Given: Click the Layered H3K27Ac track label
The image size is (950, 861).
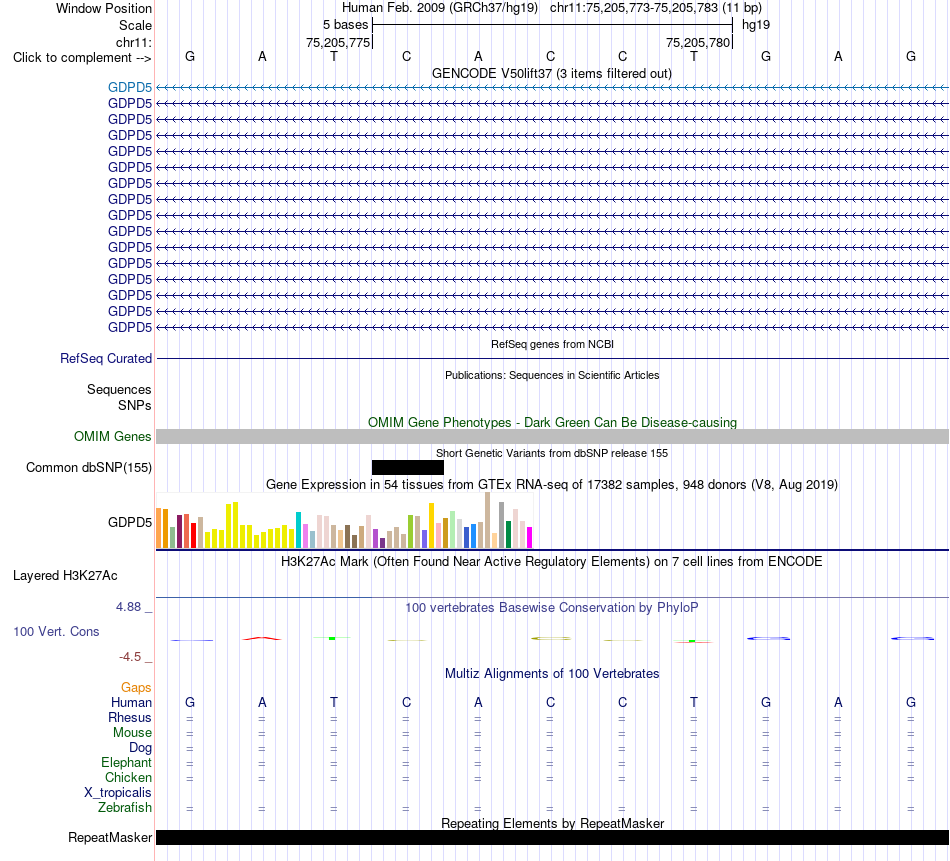Looking at the screenshot, I should coord(65,576).
